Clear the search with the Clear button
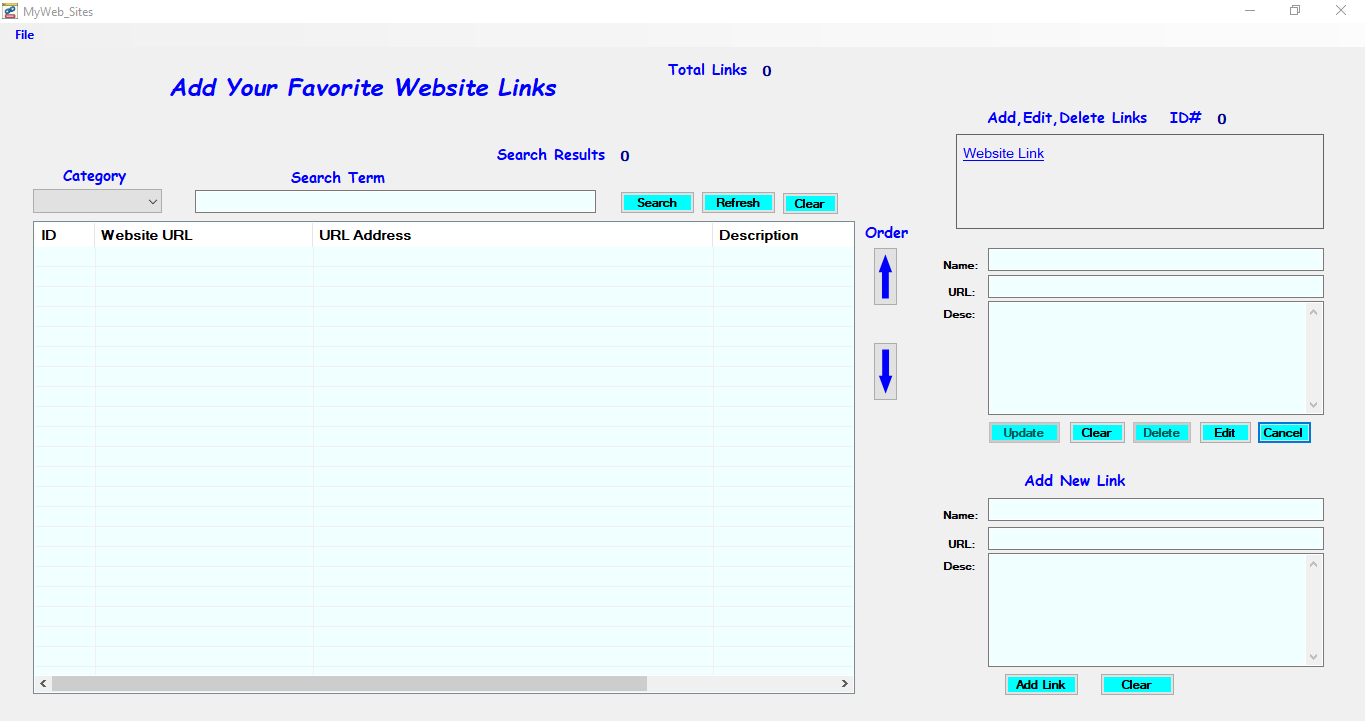The image size is (1365, 721). [x=810, y=203]
